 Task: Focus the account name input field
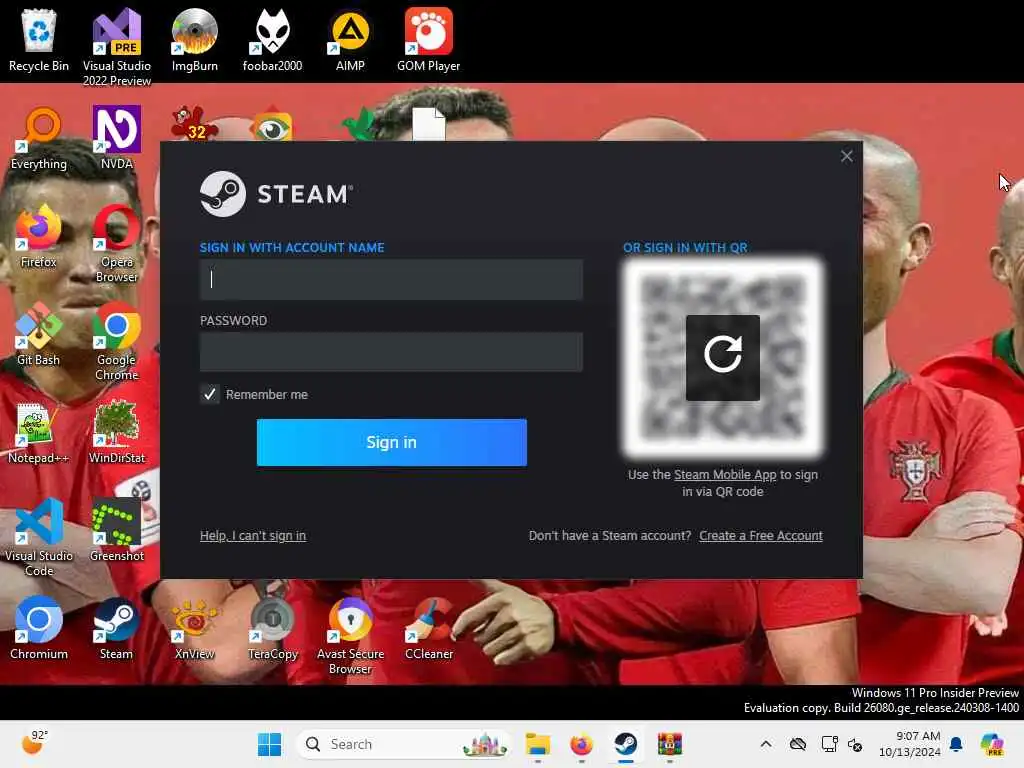pos(391,280)
